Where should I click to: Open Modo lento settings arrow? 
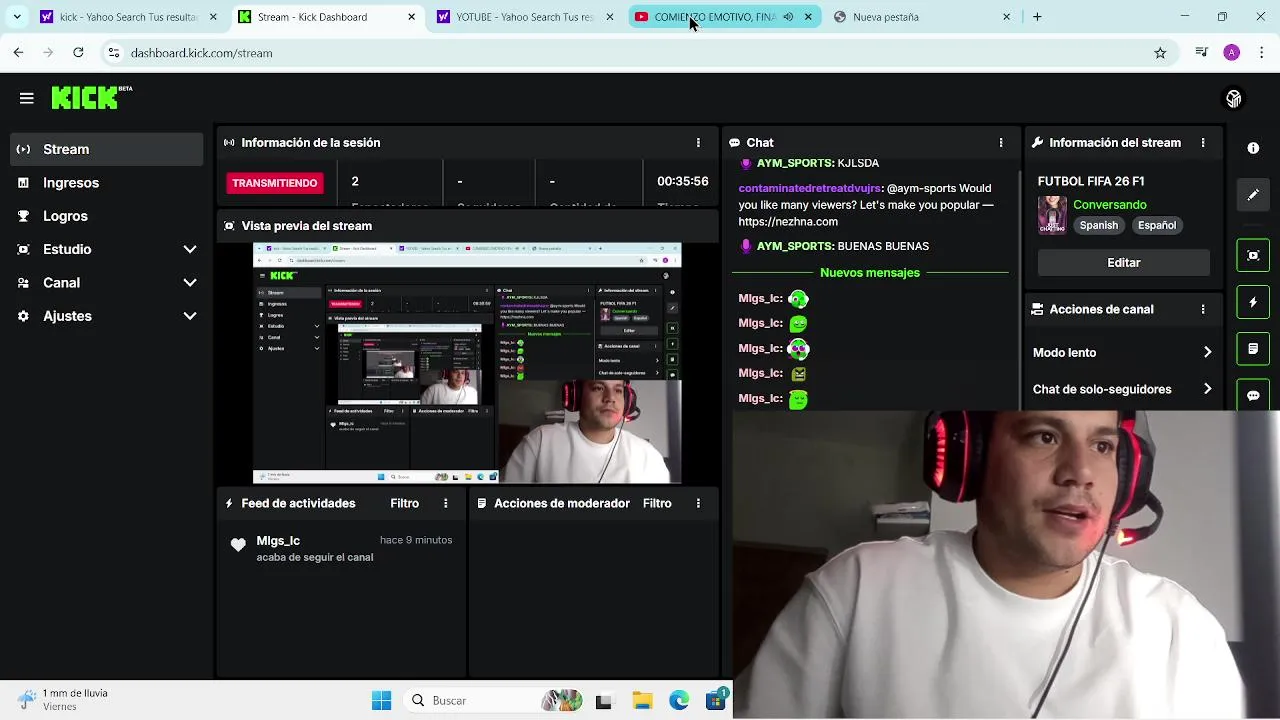click(1207, 353)
